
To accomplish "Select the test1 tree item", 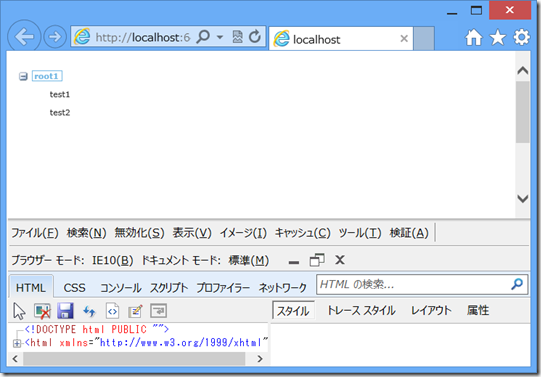I will pos(60,94).
